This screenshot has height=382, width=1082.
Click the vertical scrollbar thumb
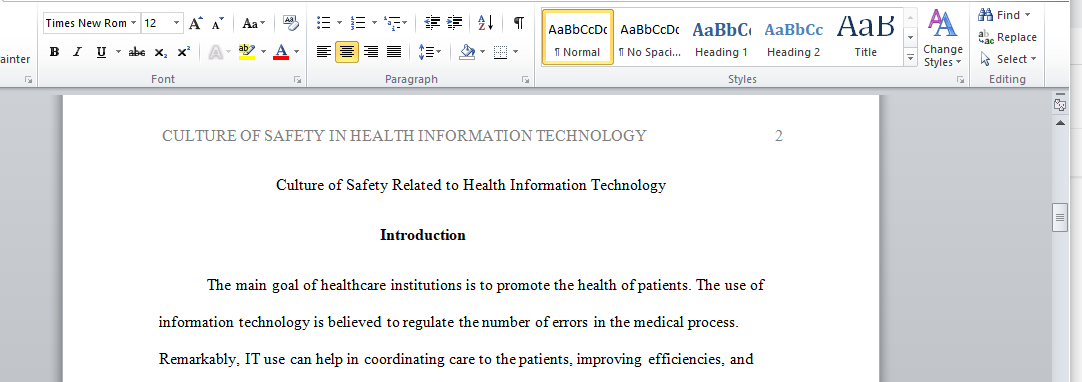click(1060, 218)
